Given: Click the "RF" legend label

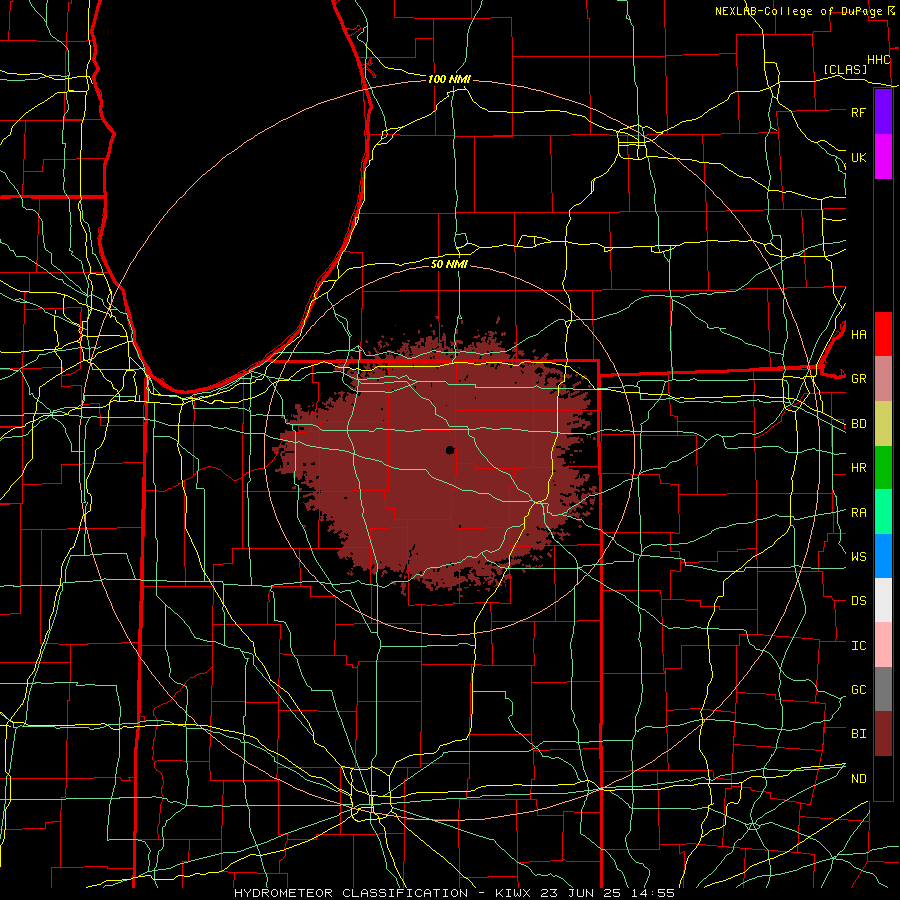Looking at the screenshot, I should tap(858, 112).
